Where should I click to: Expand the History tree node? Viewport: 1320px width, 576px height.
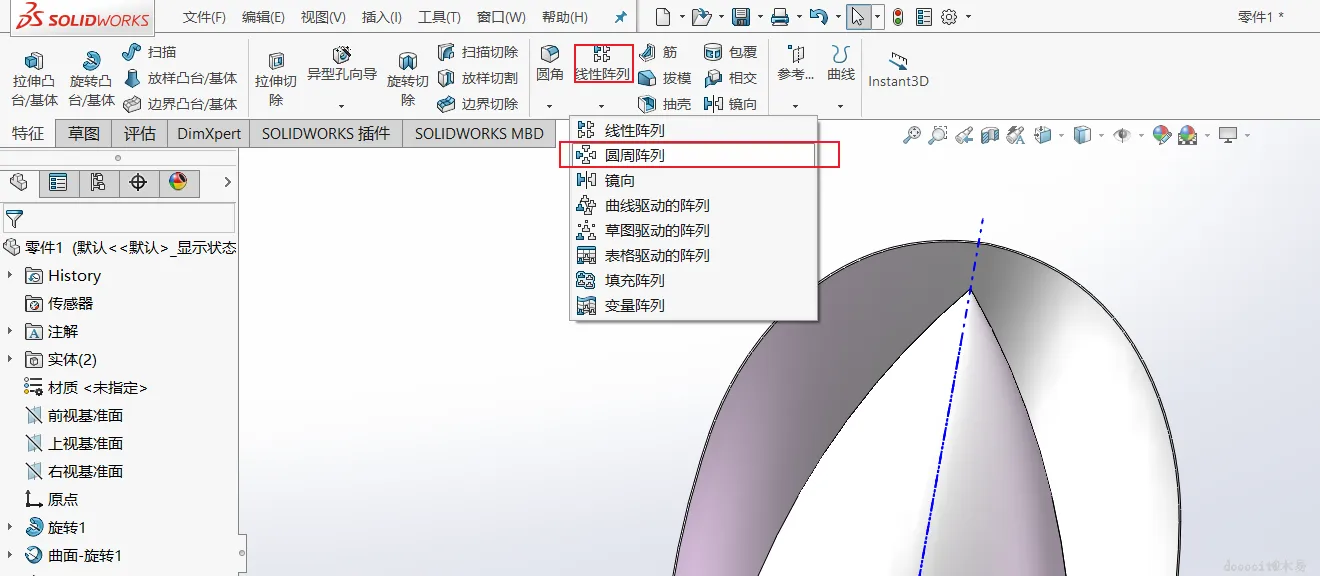pos(10,275)
